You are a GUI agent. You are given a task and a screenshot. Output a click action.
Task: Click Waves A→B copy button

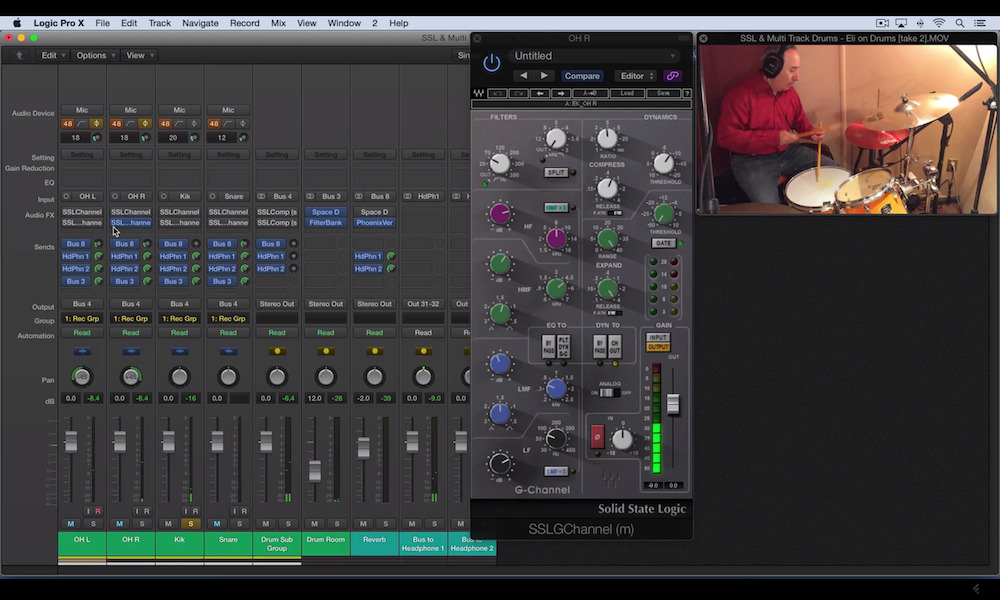point(591,93)
